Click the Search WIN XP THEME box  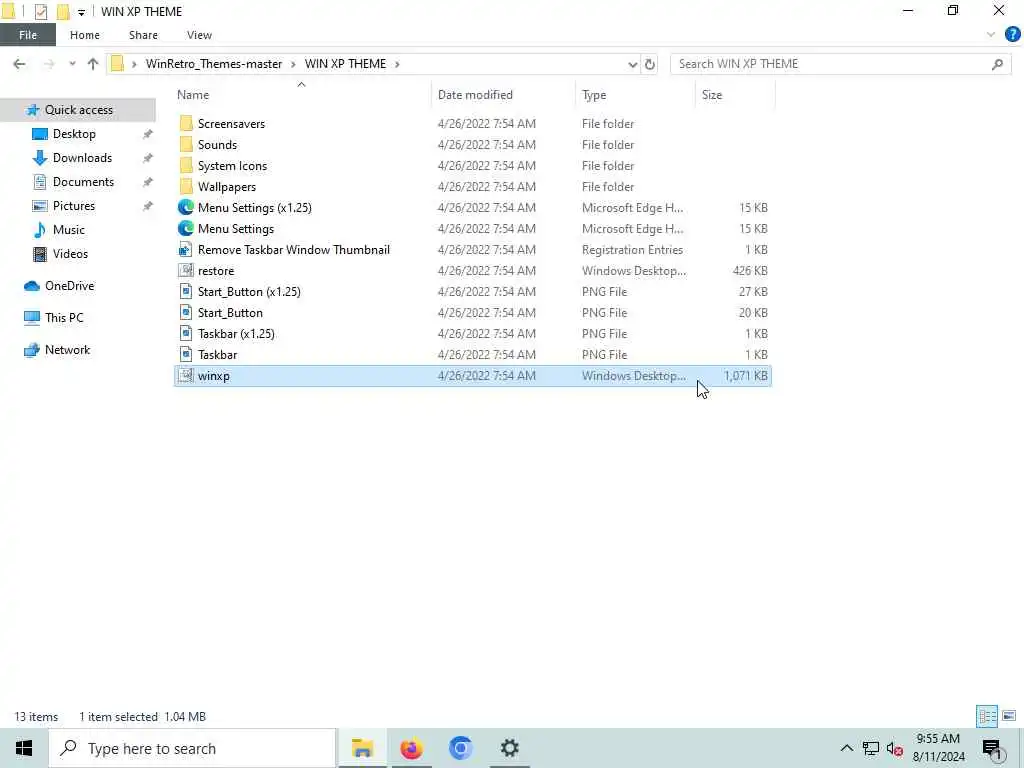[840, 64]
